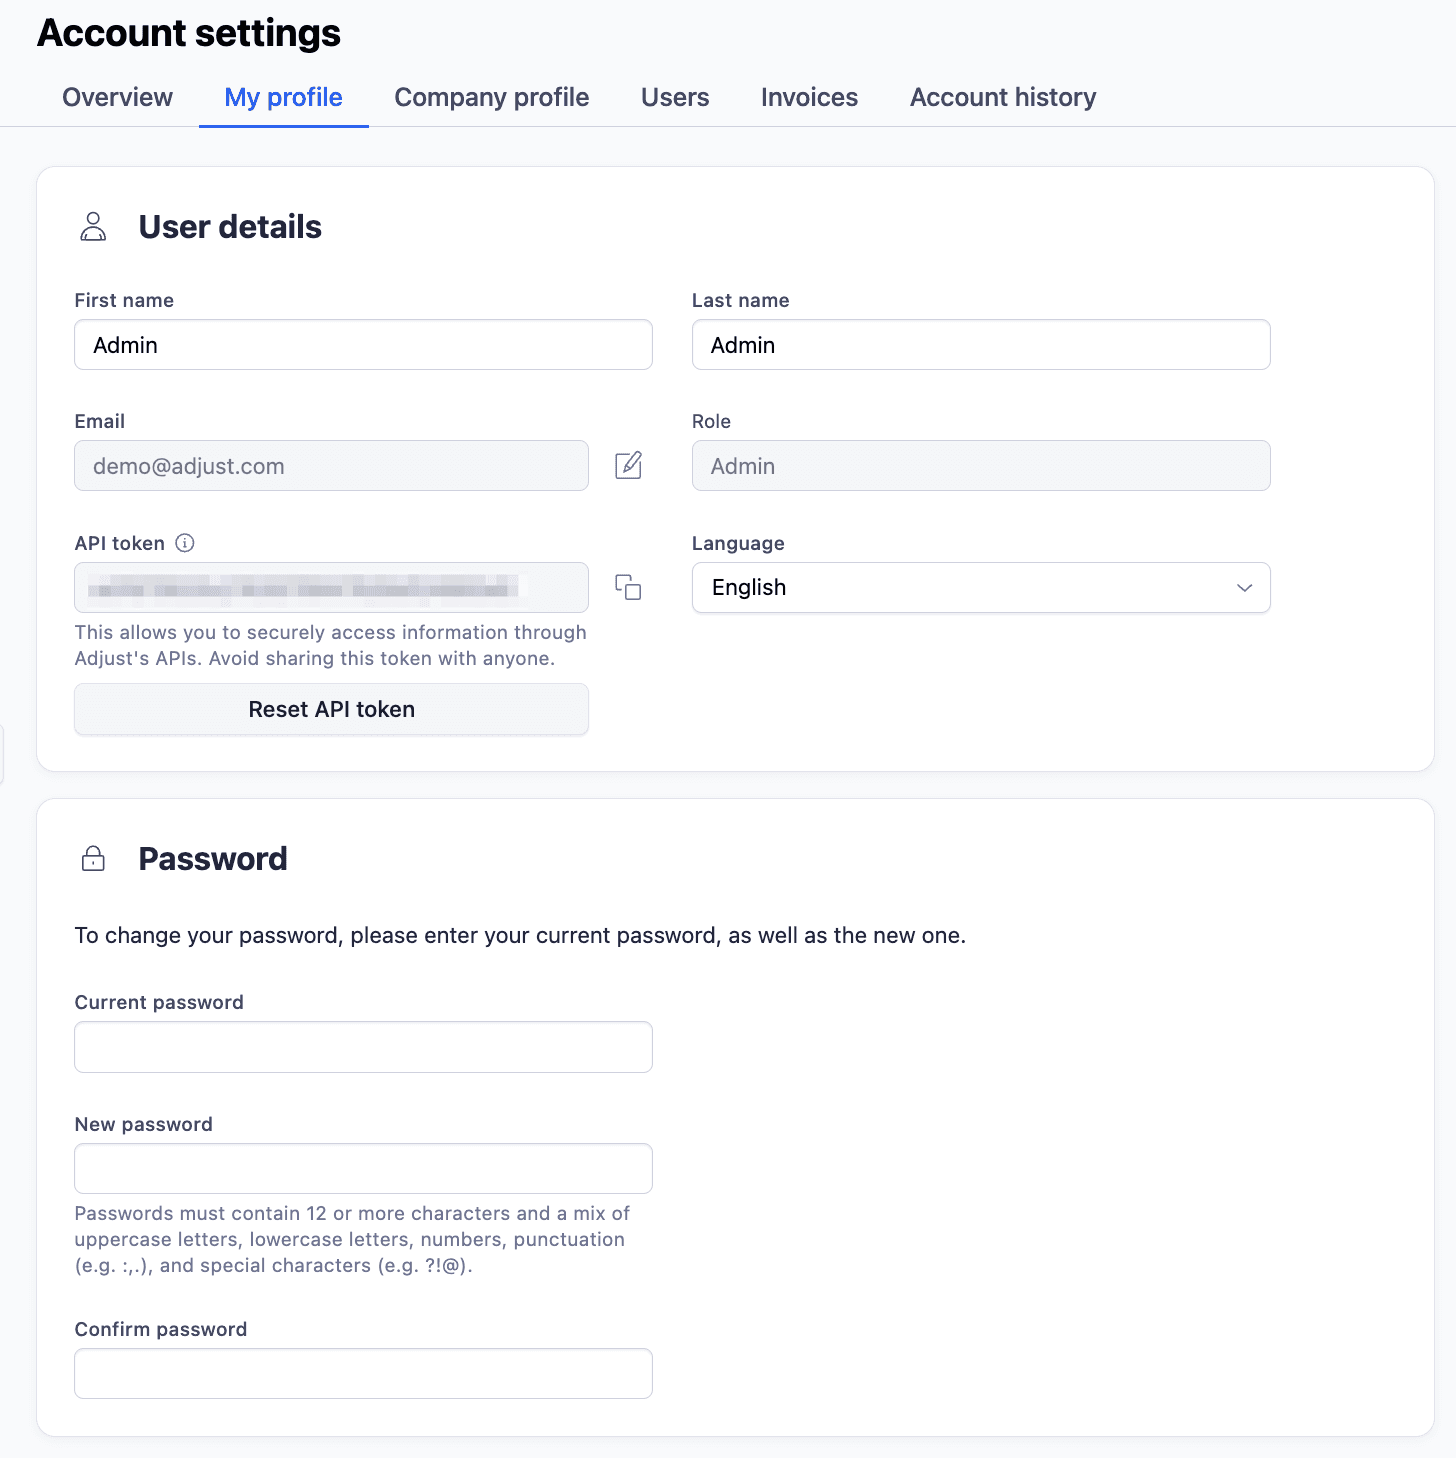Click the disabled Role field
This screenshot has height=1458, width=1456.
[981, 466]
